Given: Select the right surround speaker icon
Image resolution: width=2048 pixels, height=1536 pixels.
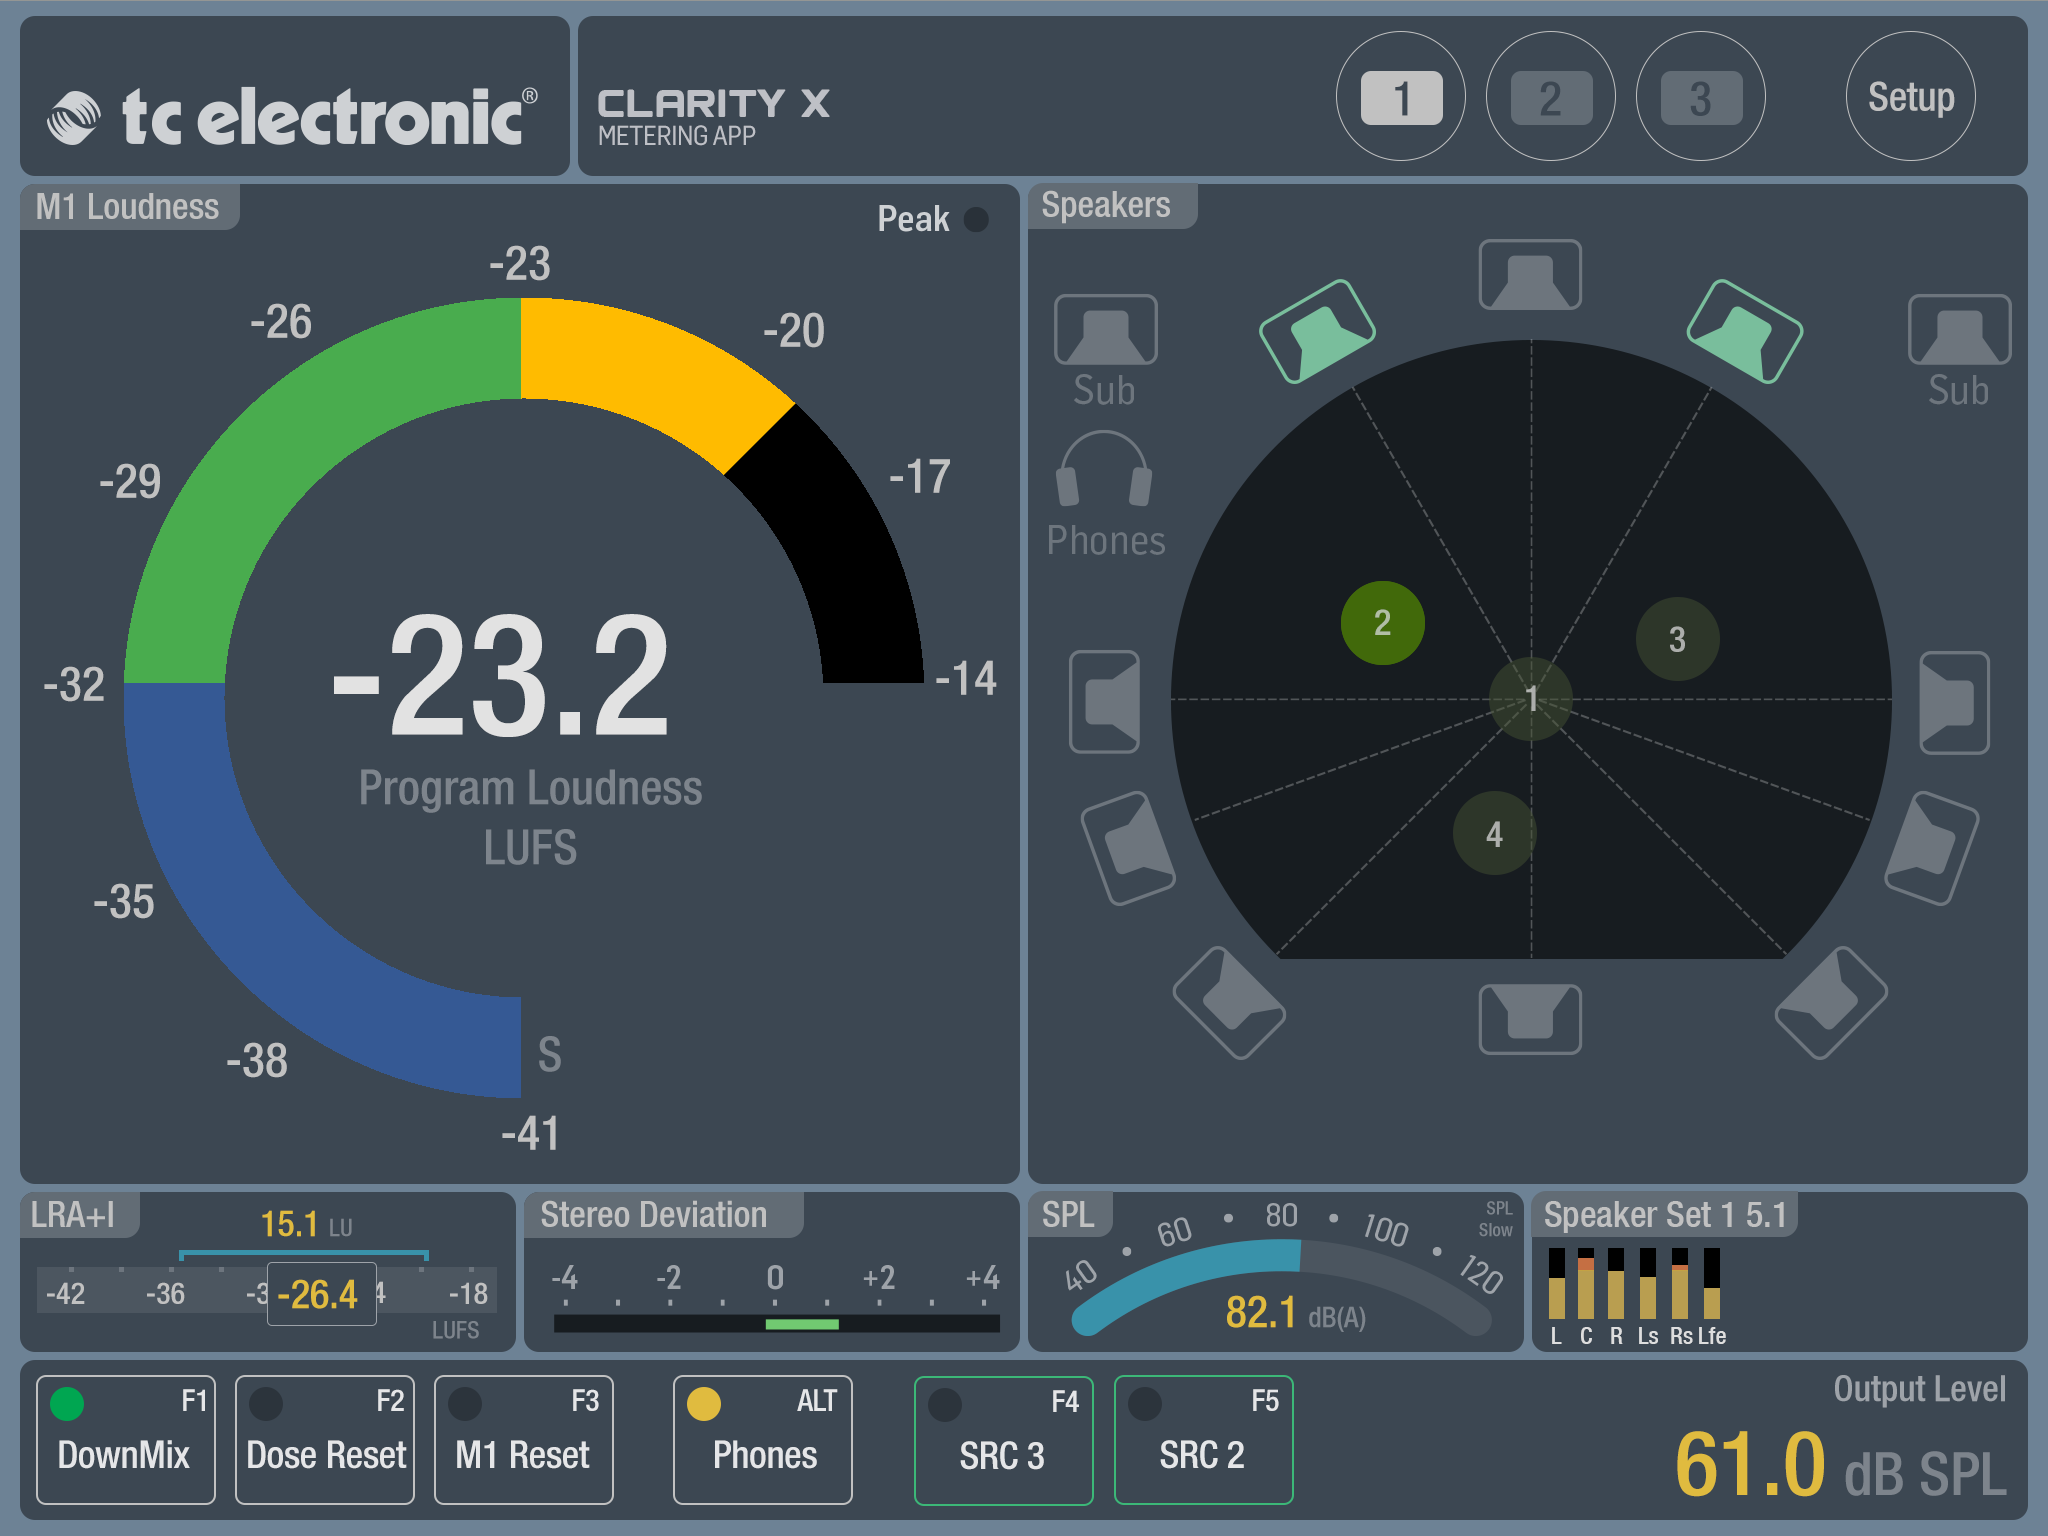Looking at the screenshot, I should click(x=1932, y=848).
